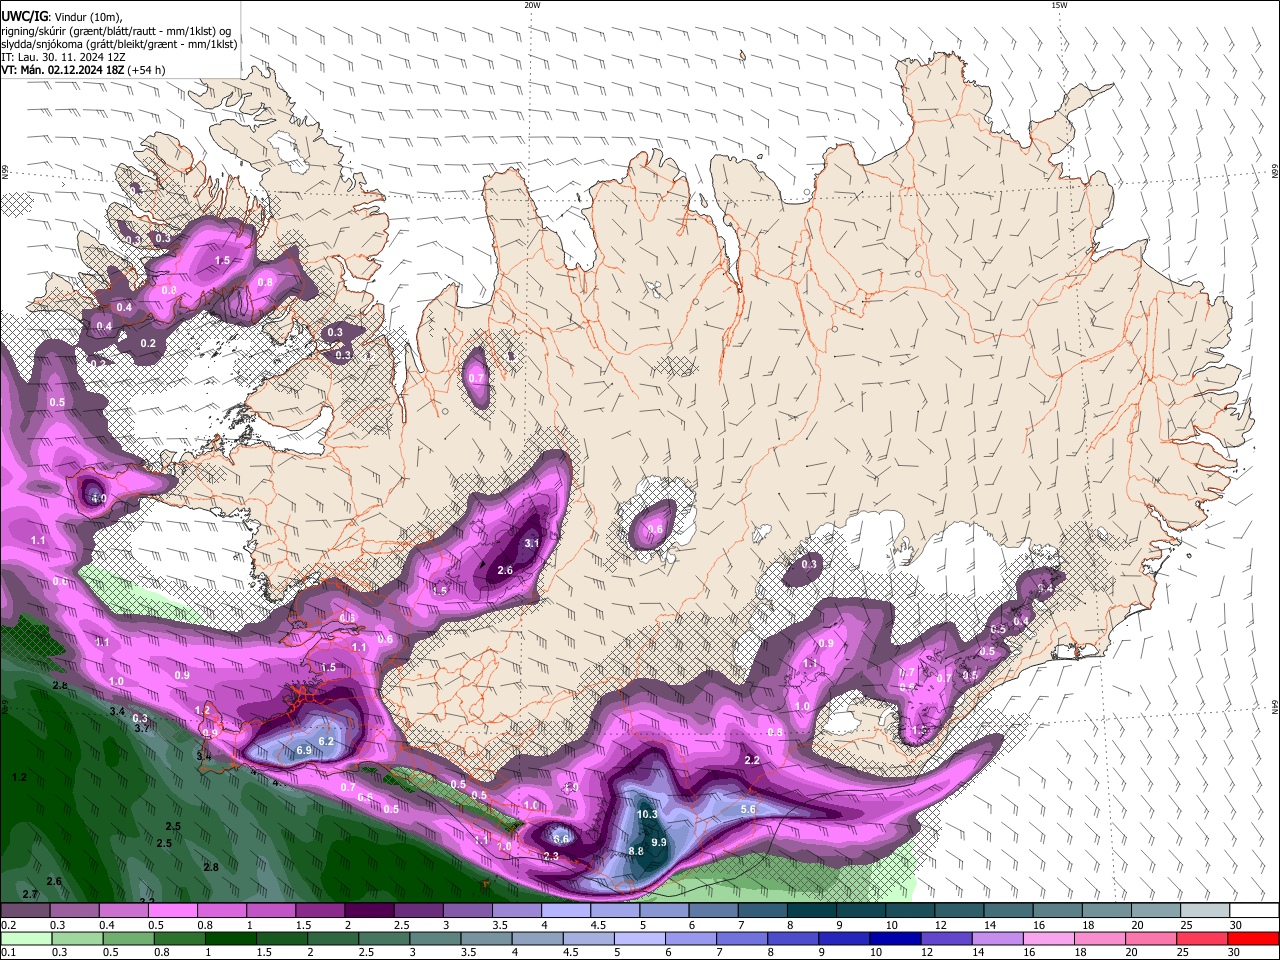The height and width of the screenshot is (960, 1280).
Task: Select the 5.6 precipitation label on the map
Action: (x=748, y=809)
